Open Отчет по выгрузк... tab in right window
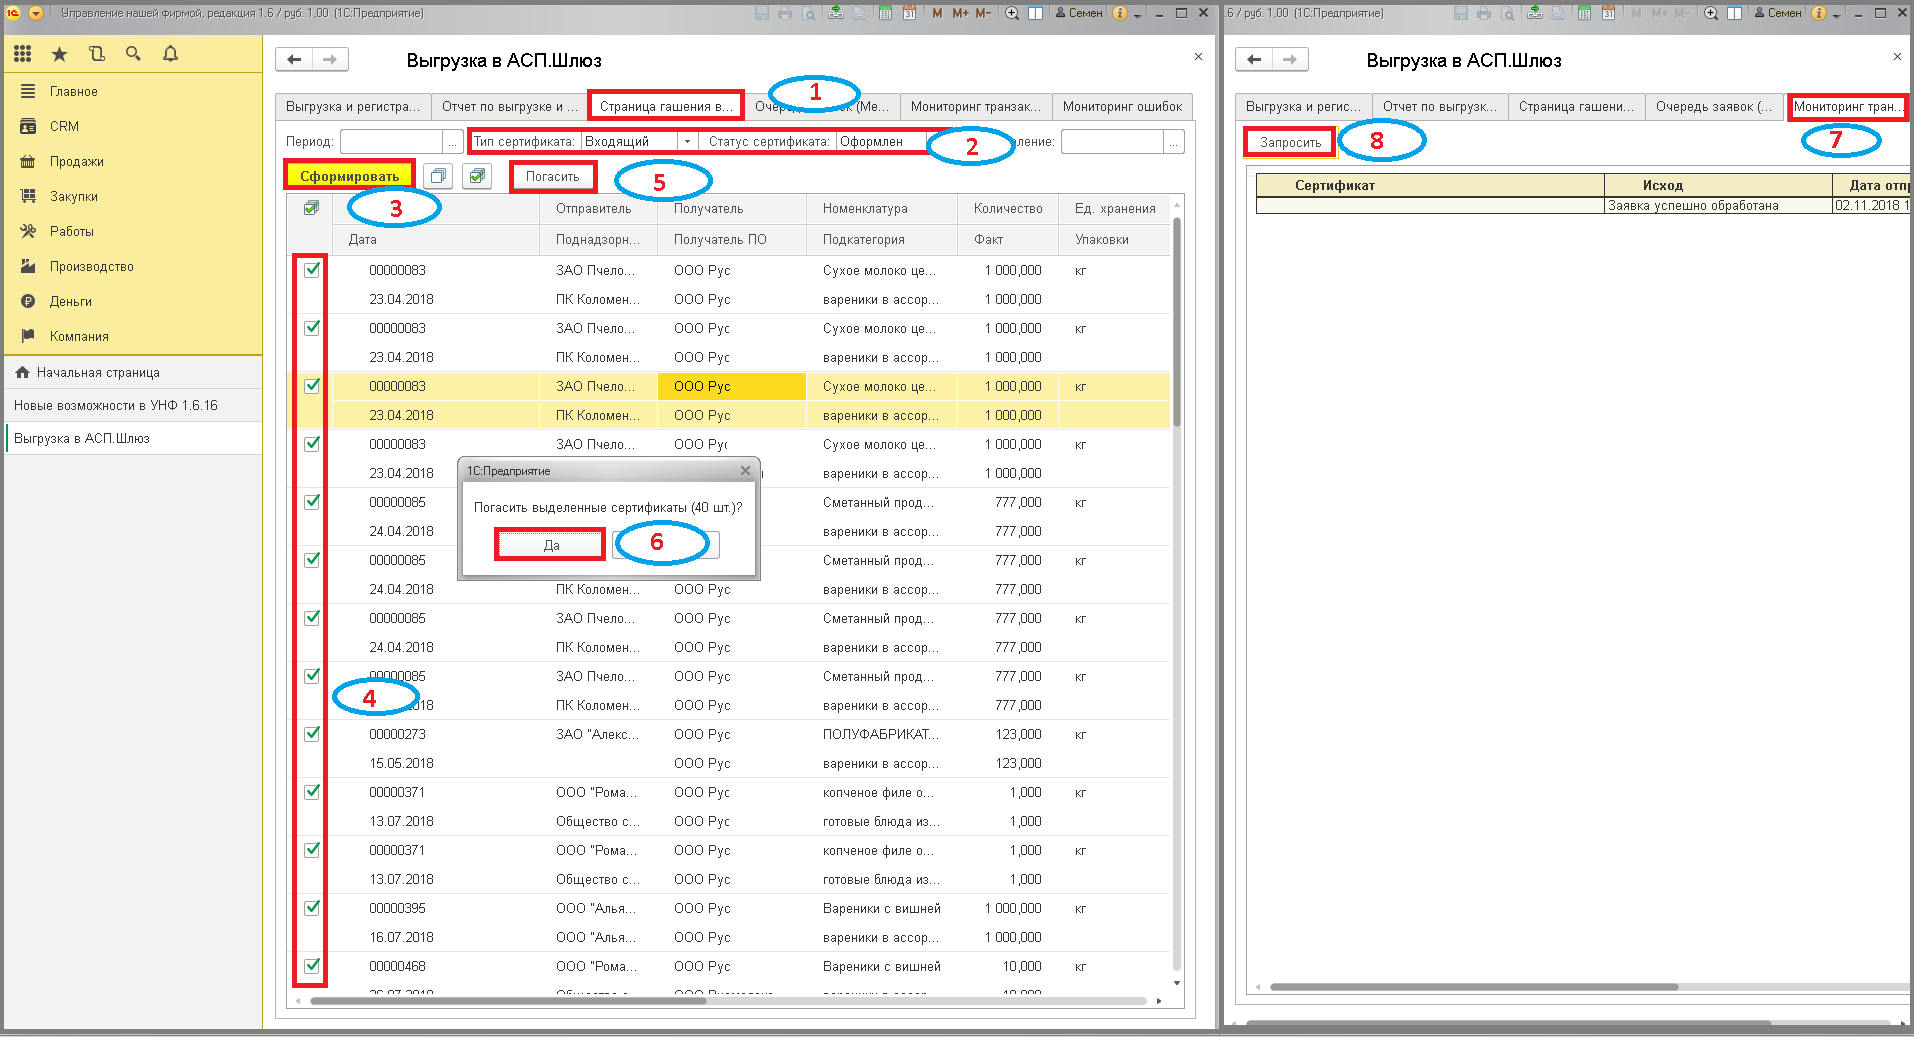The width and height of the screenshot is (1914, 1037). tap(1440, 107)
